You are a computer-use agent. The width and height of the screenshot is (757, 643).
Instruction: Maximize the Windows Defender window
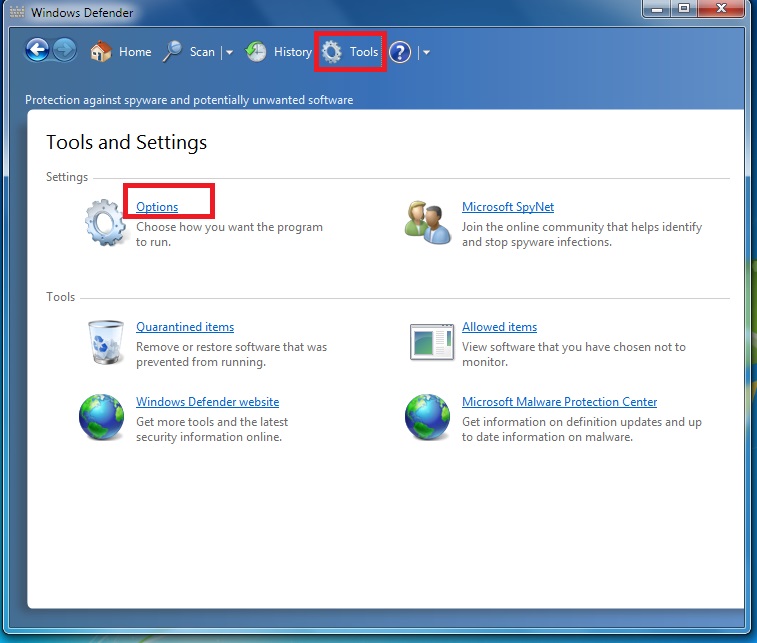coord(684,8)
